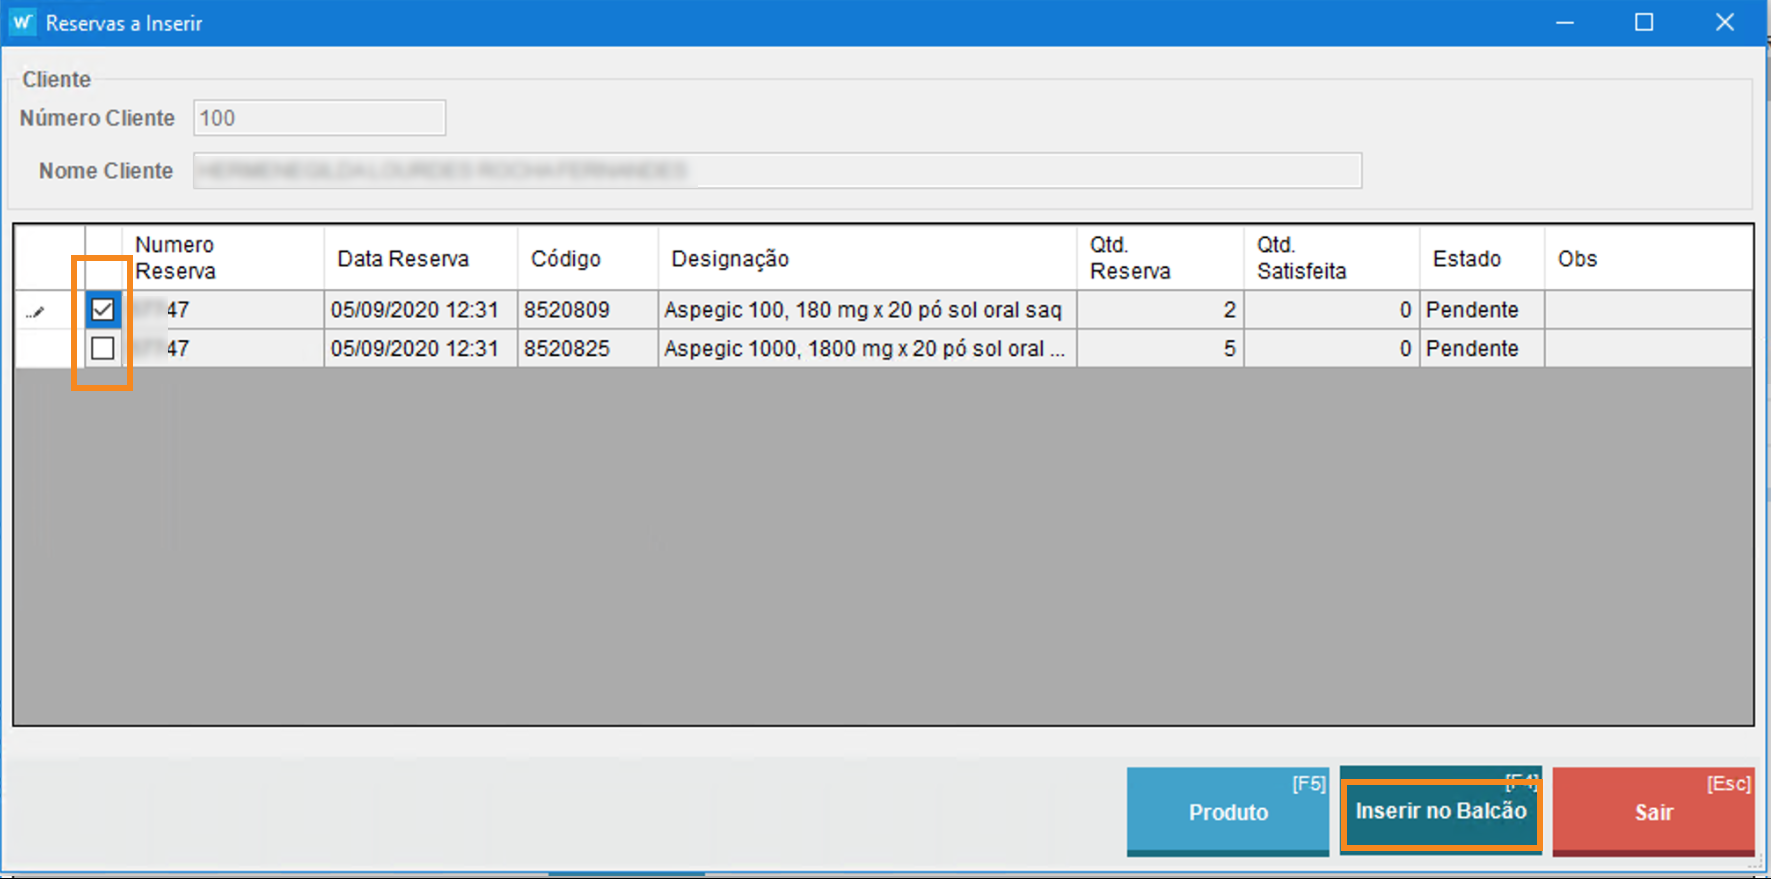
Task: Click into the Nome Cliente field
Action: [x=776, y=171]
